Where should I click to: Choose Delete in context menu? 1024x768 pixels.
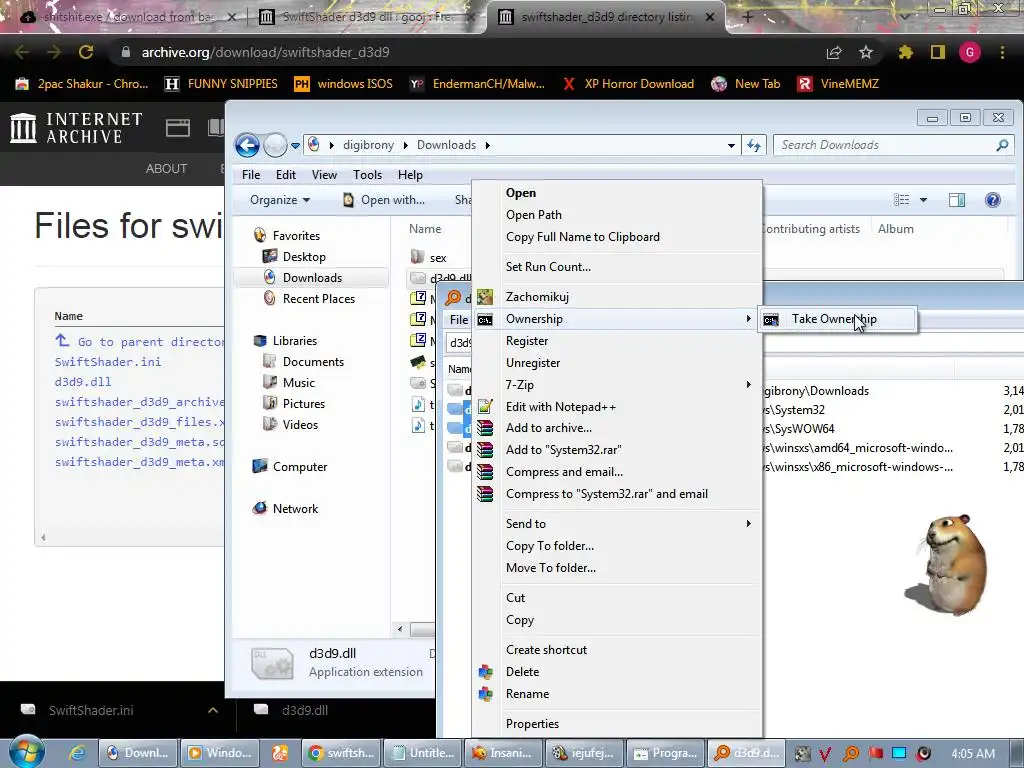[522, 672]
